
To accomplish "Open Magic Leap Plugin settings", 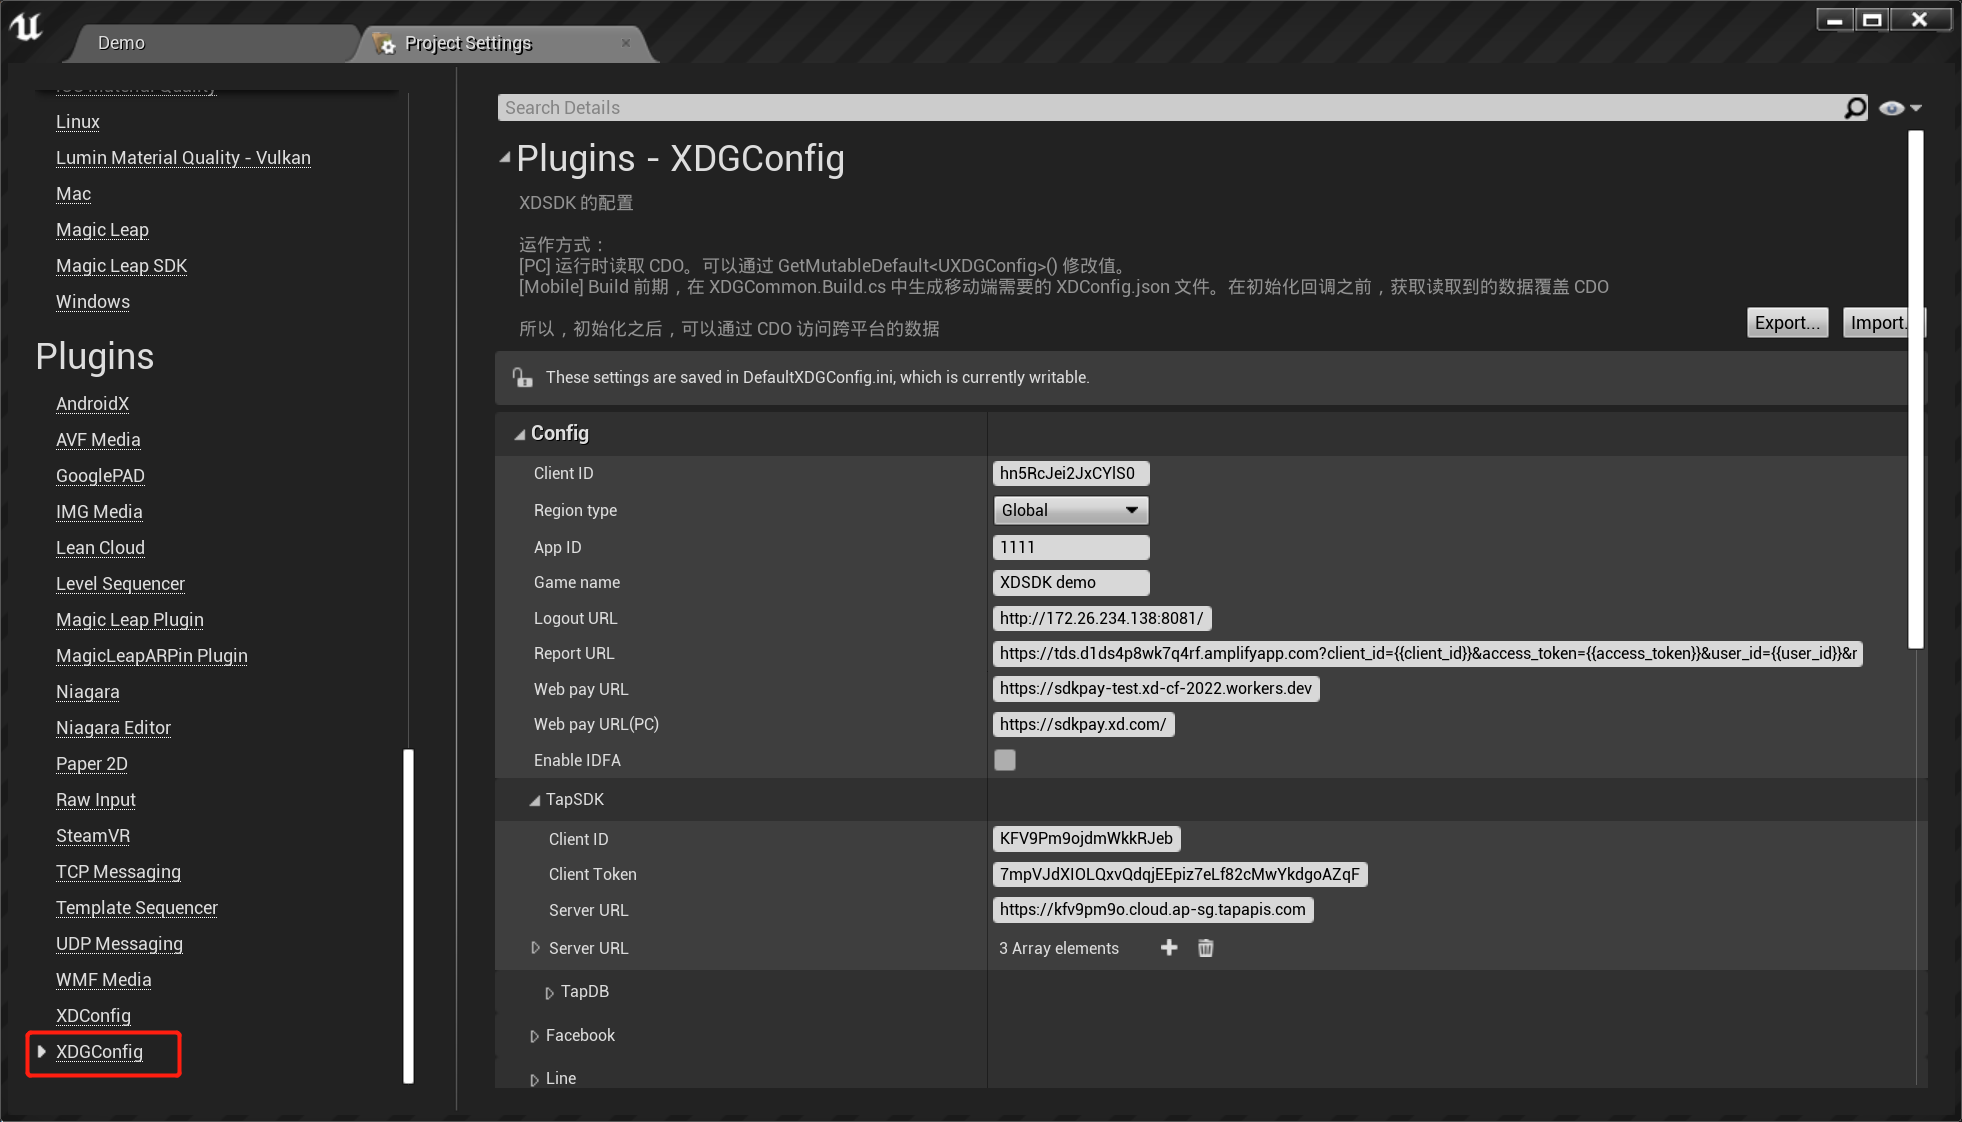I will click(129, 620).
